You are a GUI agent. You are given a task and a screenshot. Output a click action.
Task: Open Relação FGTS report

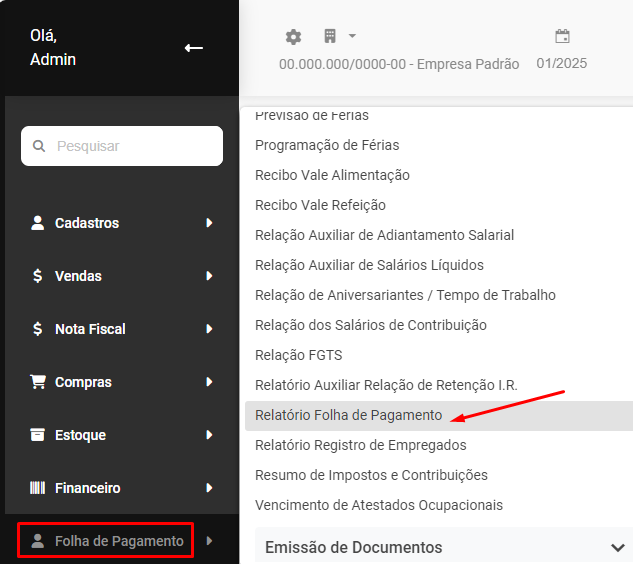click(298, 355)
